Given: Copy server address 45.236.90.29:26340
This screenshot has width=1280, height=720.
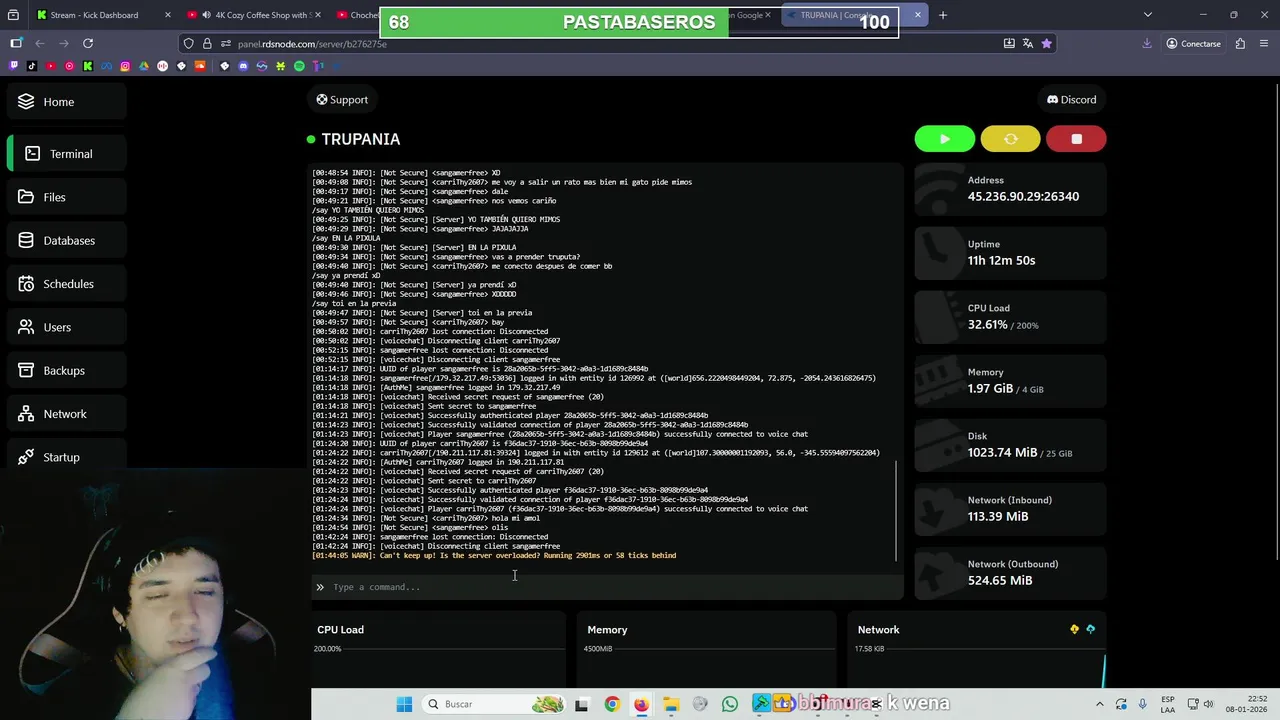Looking at the screenshot, I should [1023, 196].
